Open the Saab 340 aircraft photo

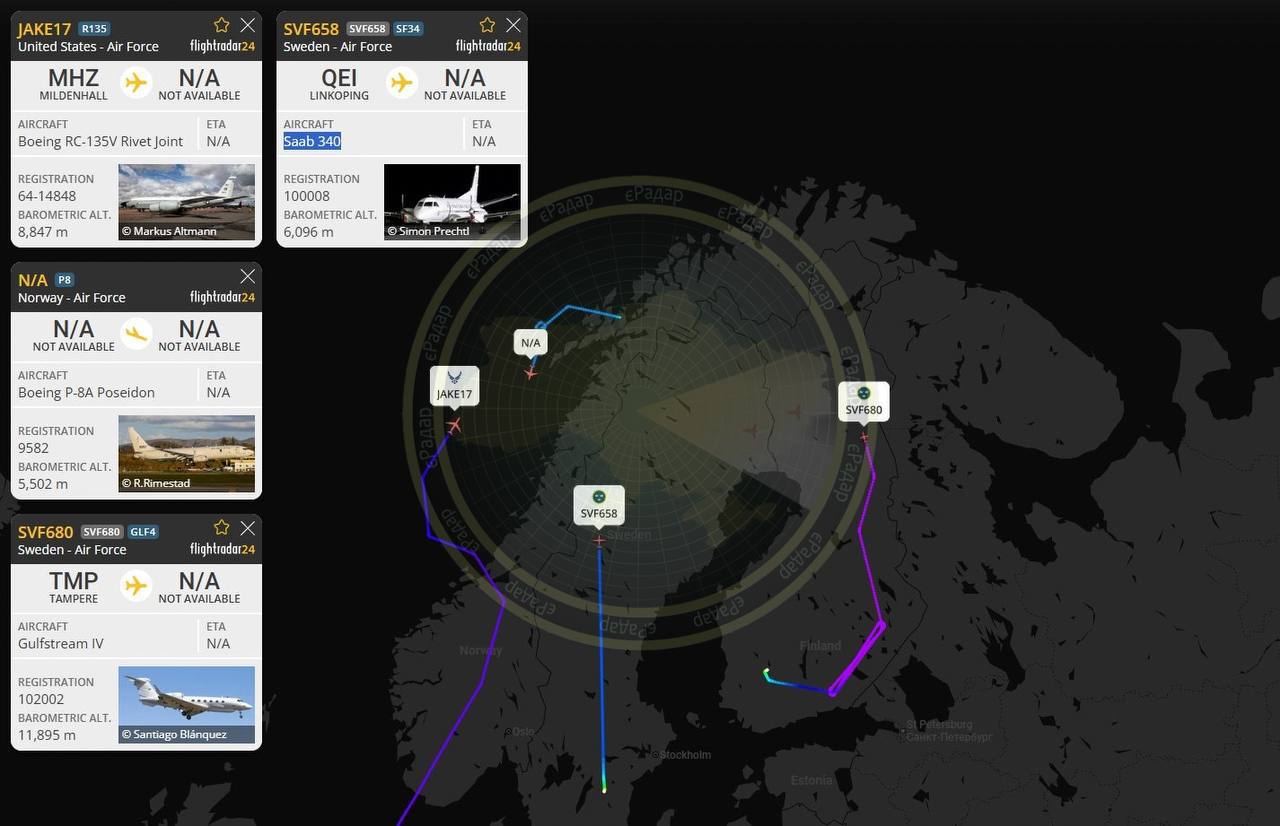point(452,202)
